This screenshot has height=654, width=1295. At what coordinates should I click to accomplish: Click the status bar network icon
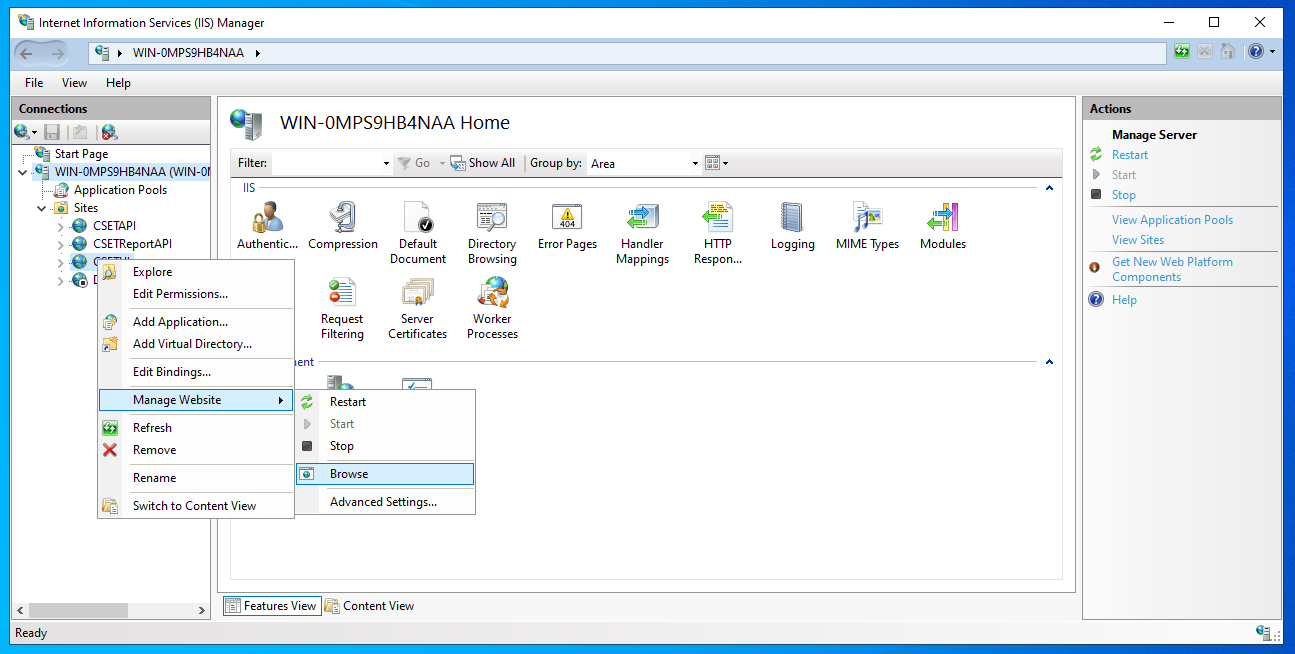coord(1264,632)
